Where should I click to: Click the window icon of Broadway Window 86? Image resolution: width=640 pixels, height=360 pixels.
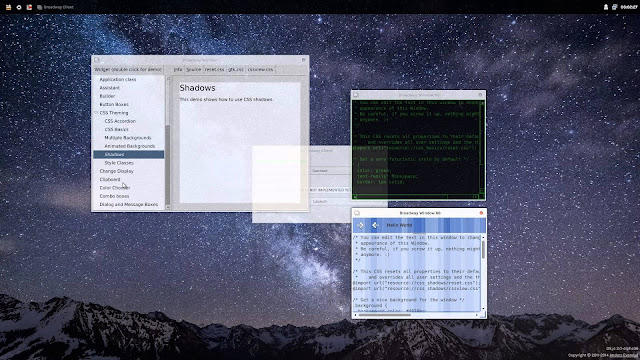point(357,213)
